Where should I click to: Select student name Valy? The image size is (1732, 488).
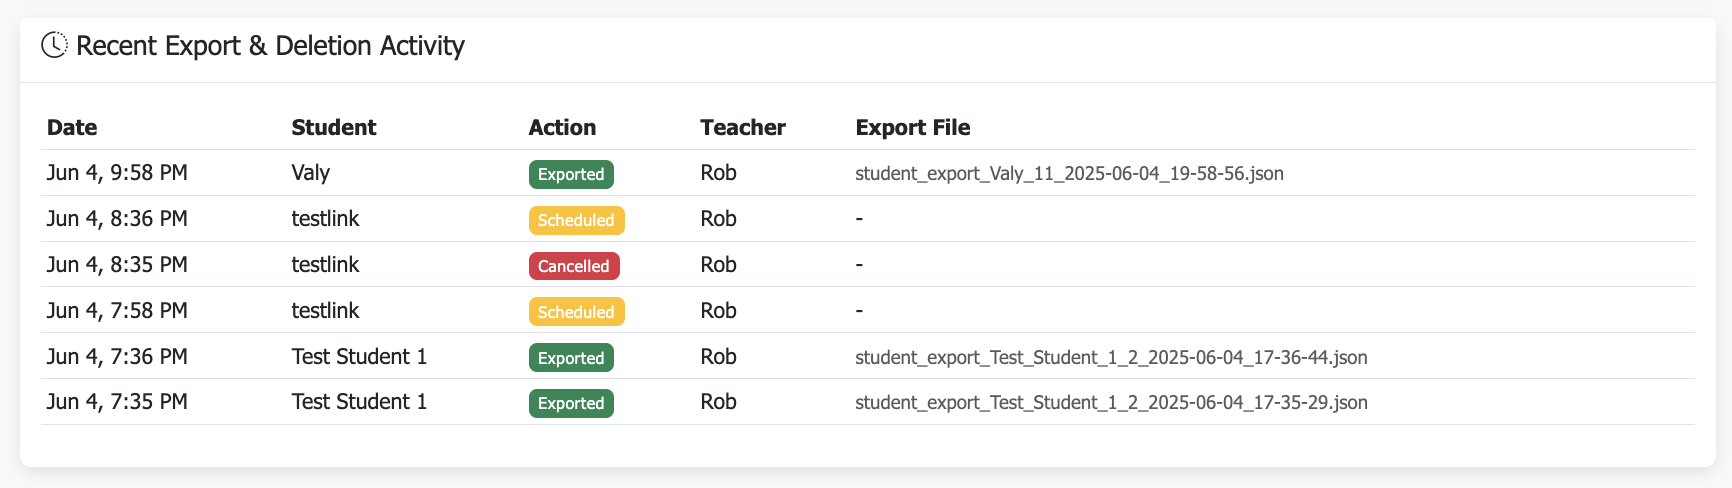pos(310,173)
